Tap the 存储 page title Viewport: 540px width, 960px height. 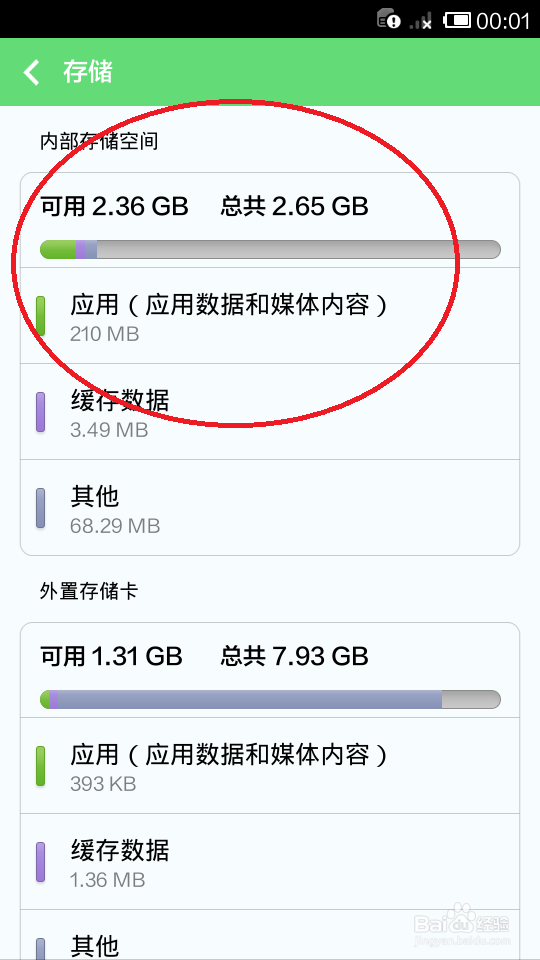pyautogui.click(x=88, y=72)
